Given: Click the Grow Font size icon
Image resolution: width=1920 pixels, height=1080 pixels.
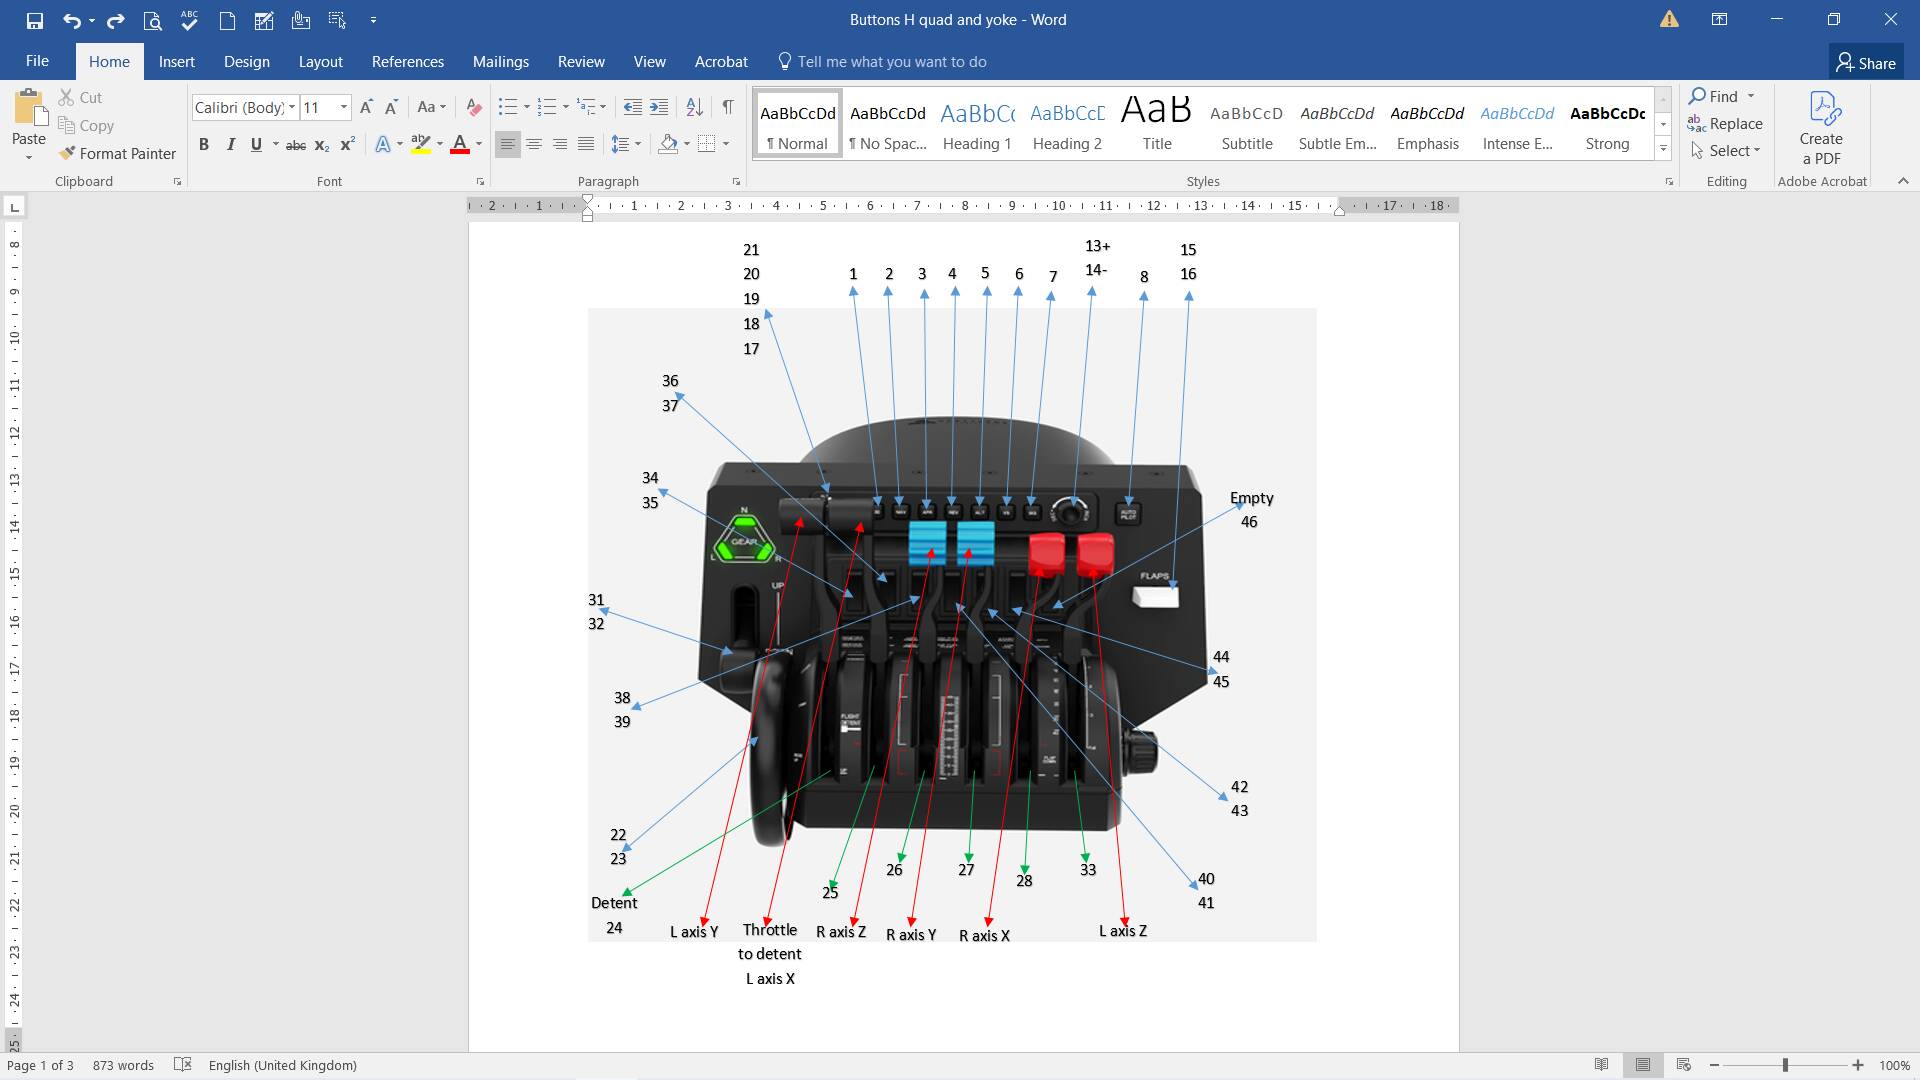Looking at the screenshot, I should [x=366, y=107].
